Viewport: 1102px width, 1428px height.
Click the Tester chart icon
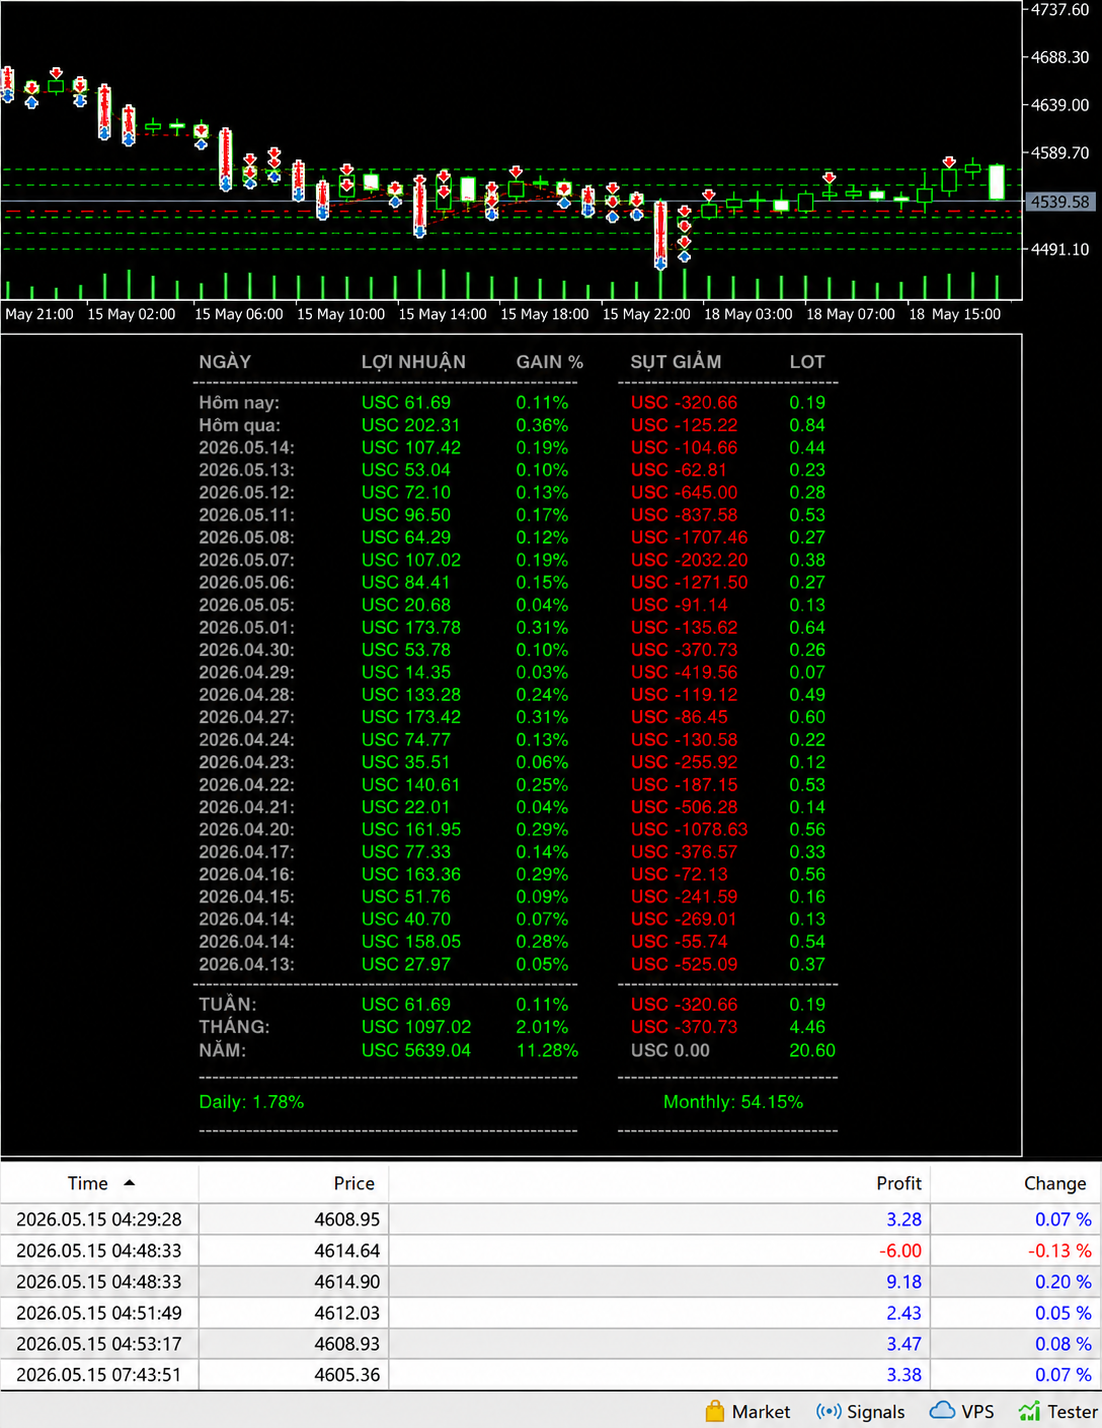coord(1029,1411)
